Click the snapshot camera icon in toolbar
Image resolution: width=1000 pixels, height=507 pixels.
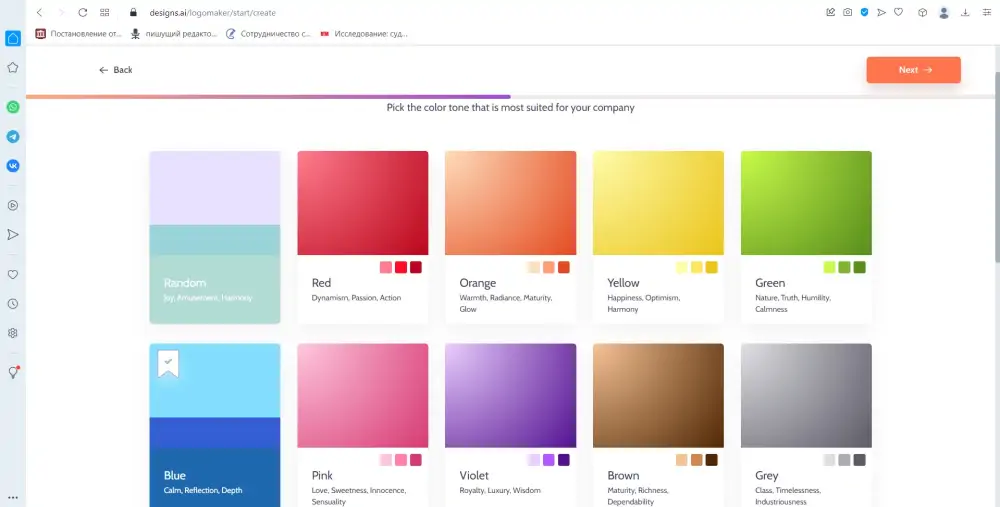pos(847,13)
